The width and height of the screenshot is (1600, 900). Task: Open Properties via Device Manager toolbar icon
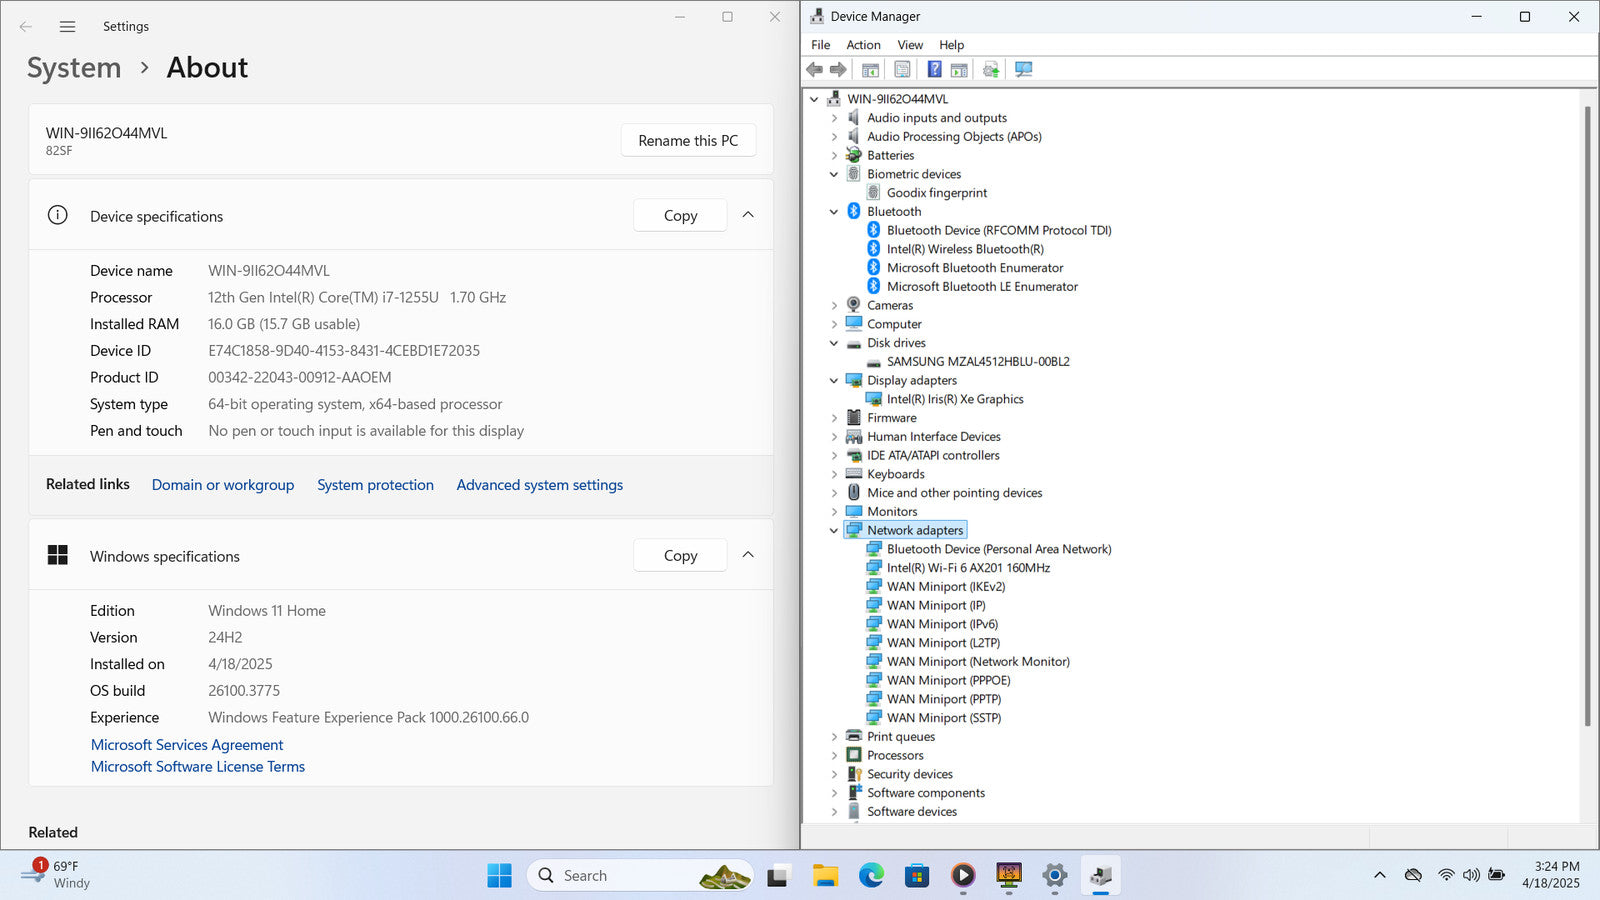tap(902, 69)
